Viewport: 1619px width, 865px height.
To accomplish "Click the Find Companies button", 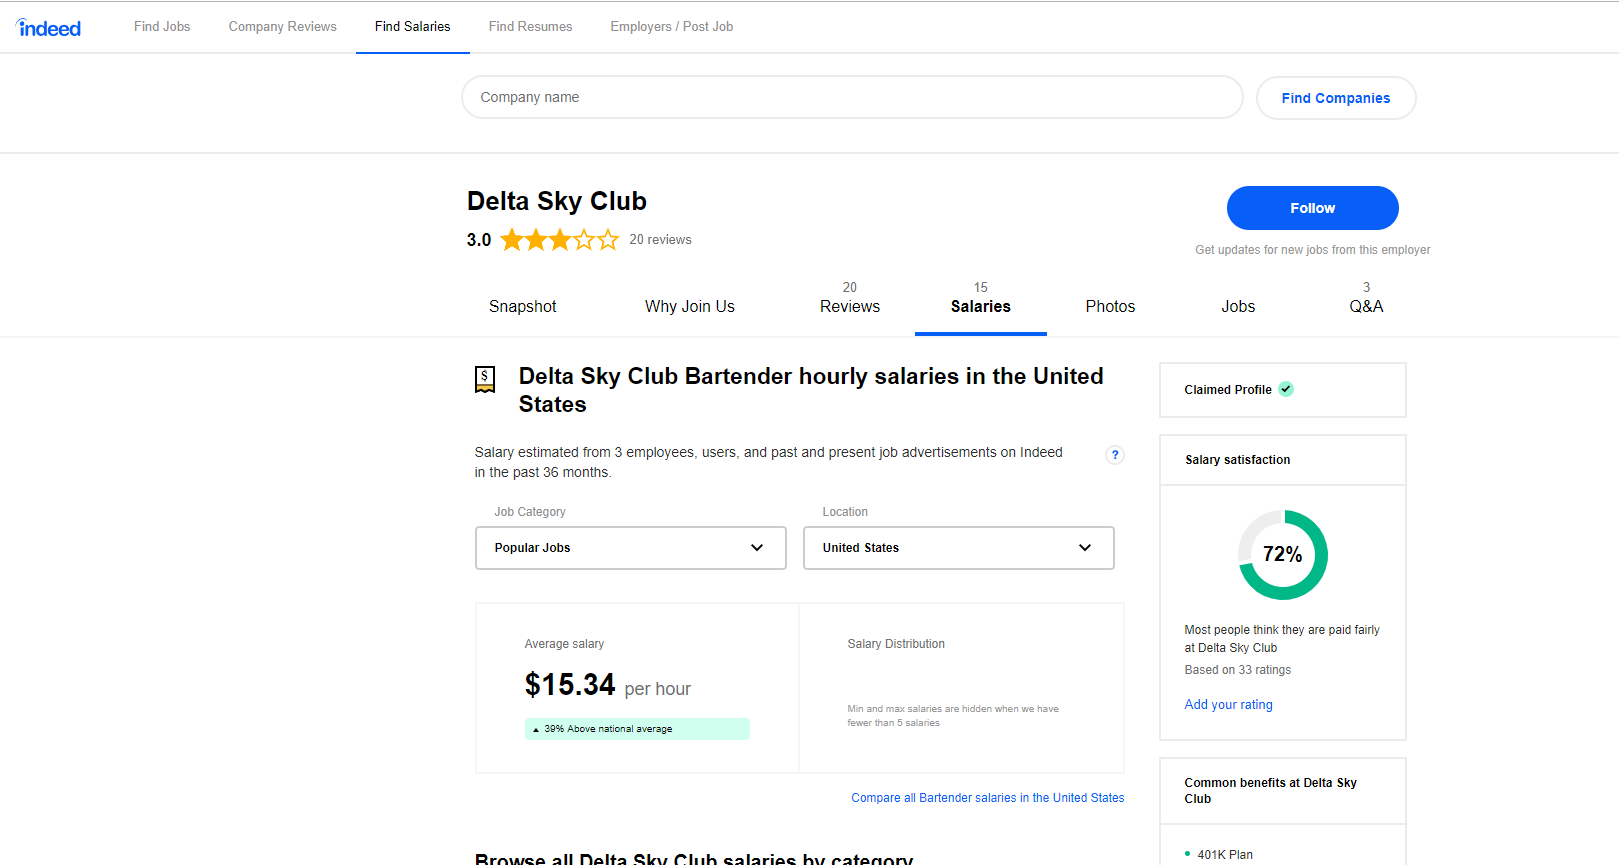I will [1336, 98].
